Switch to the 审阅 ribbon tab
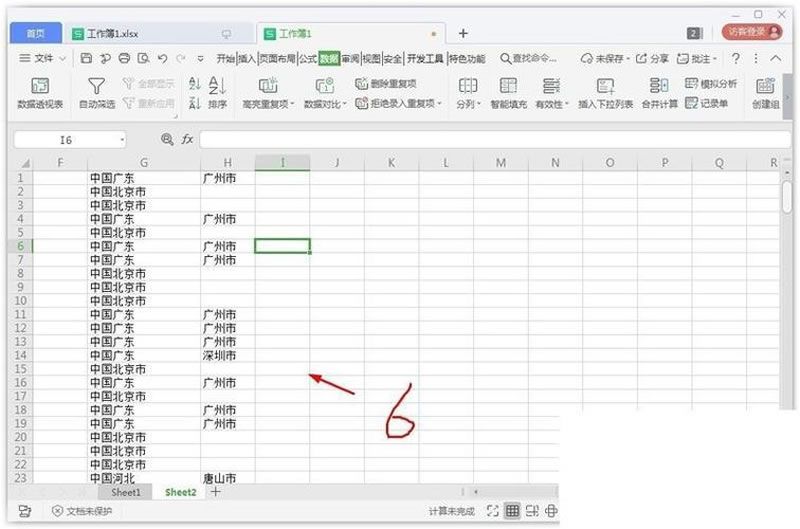 click(x=351, y=59)
